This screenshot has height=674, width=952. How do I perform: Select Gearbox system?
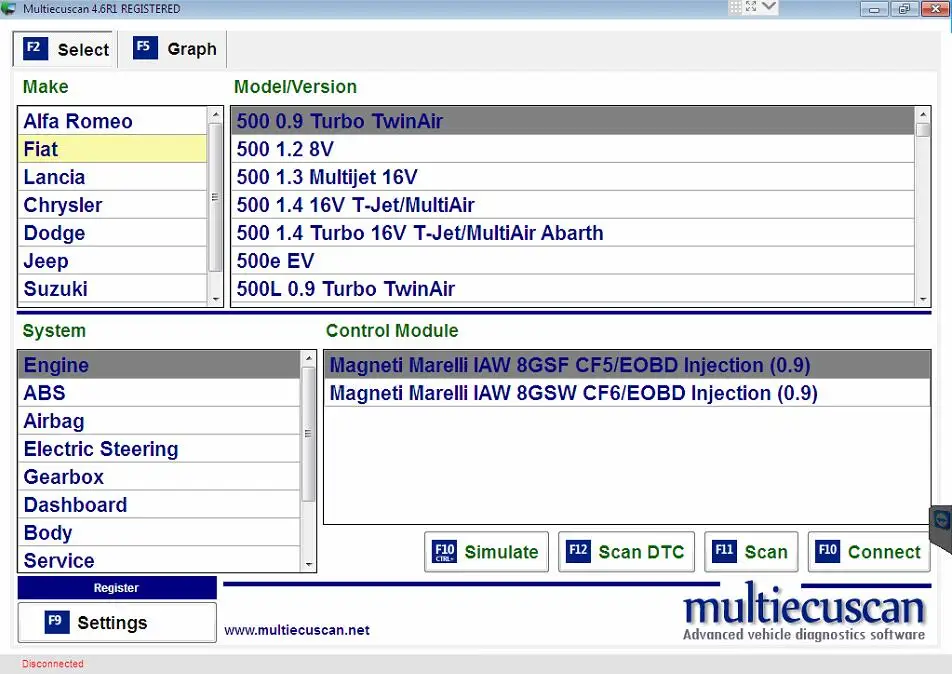pyautogui.click(x=160, y=477)
